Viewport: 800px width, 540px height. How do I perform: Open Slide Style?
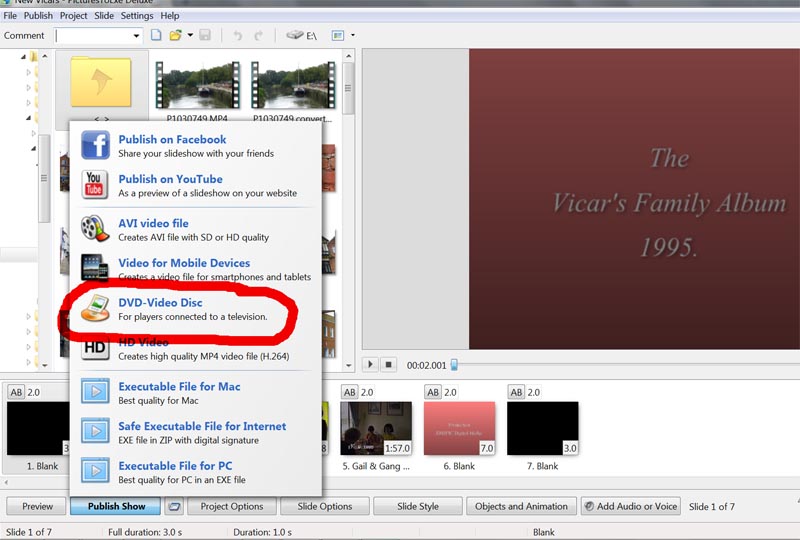point(418,506)
